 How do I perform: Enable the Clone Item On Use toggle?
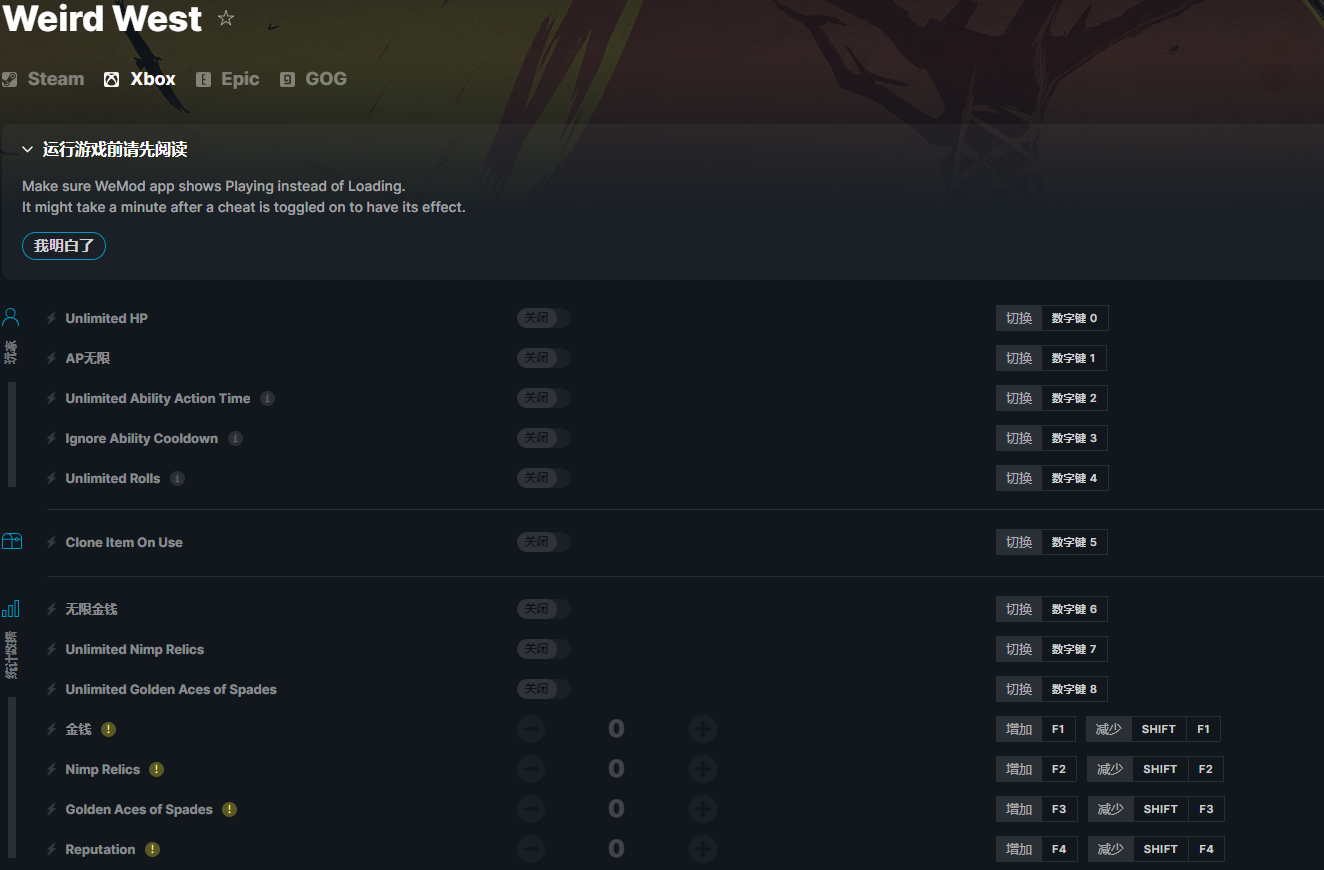[x=544, y=542]
